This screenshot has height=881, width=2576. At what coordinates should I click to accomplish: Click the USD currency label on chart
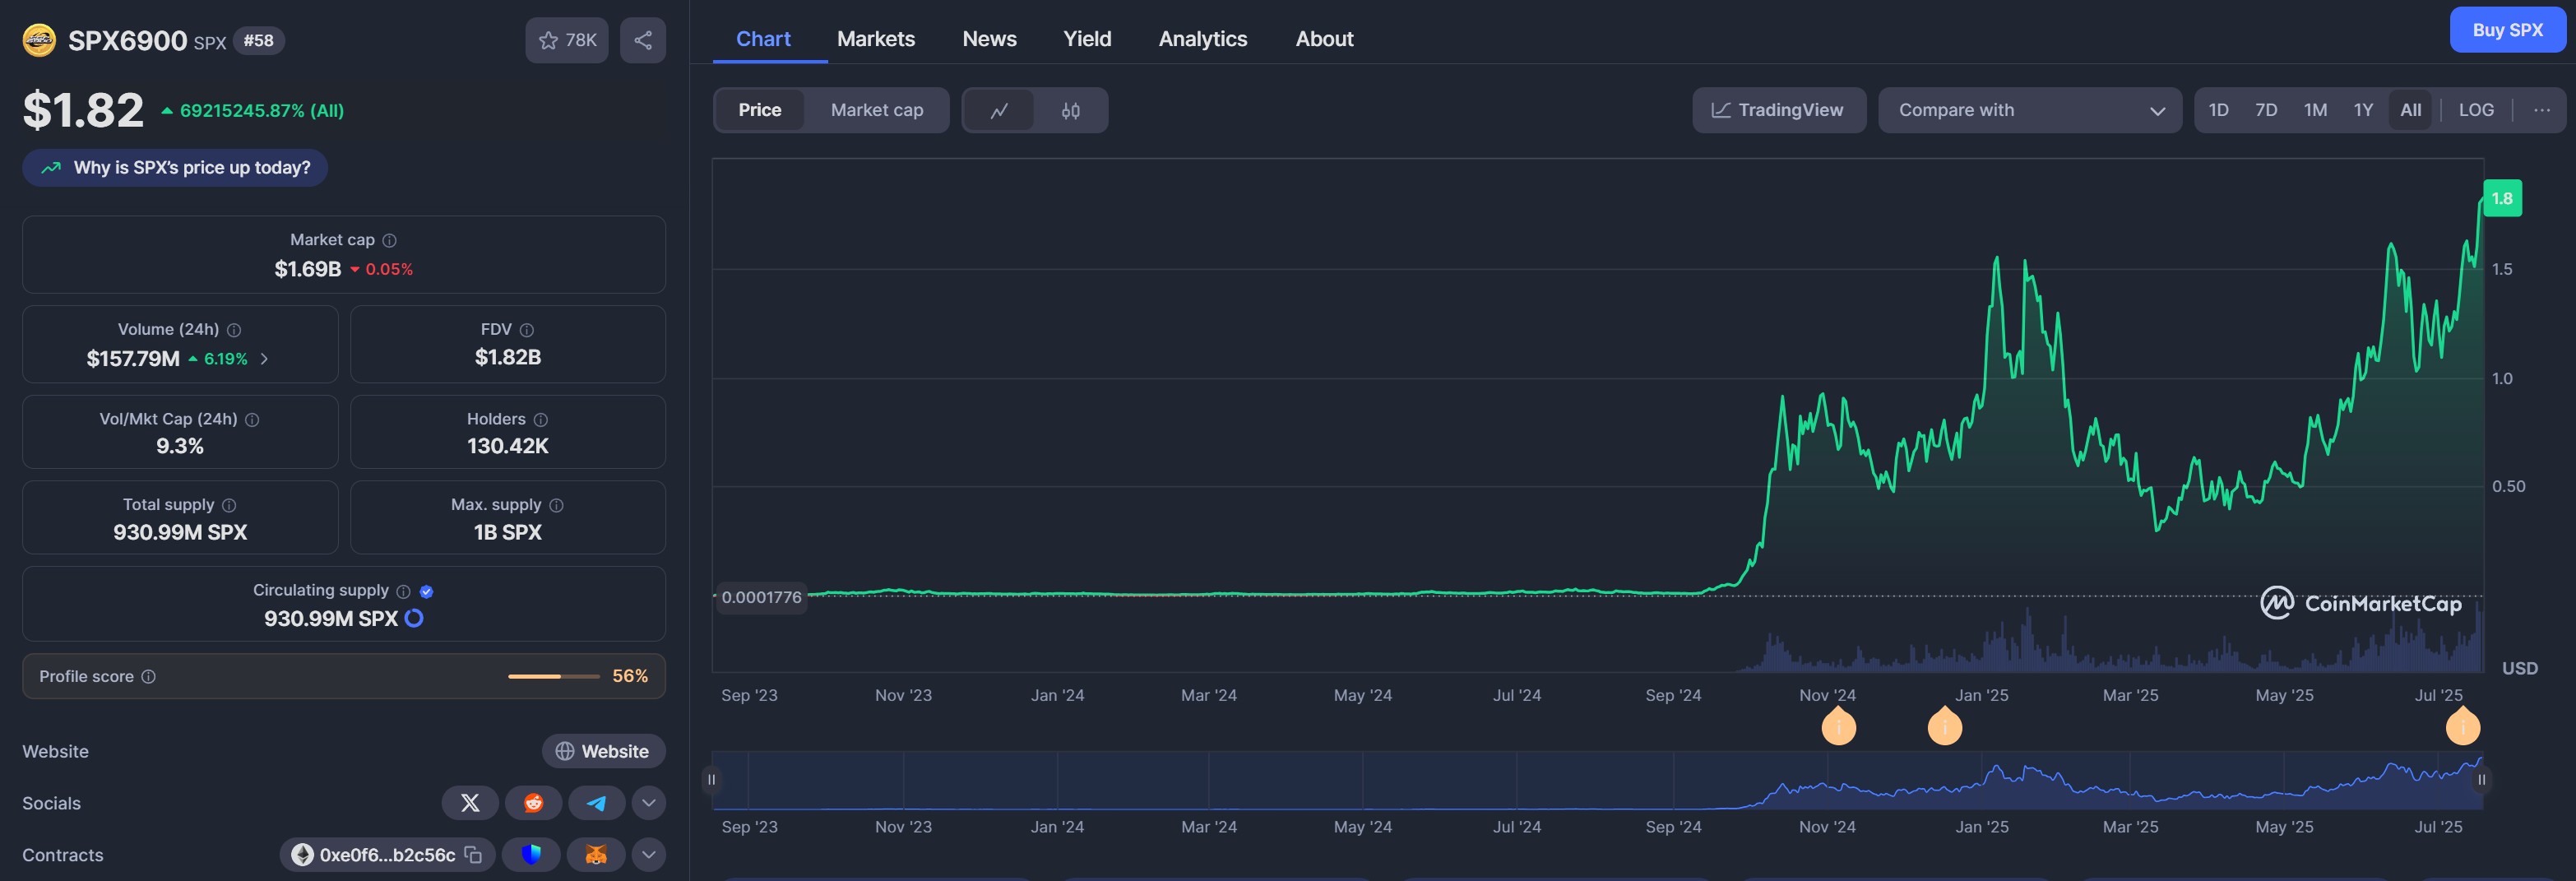(2520, 668)
